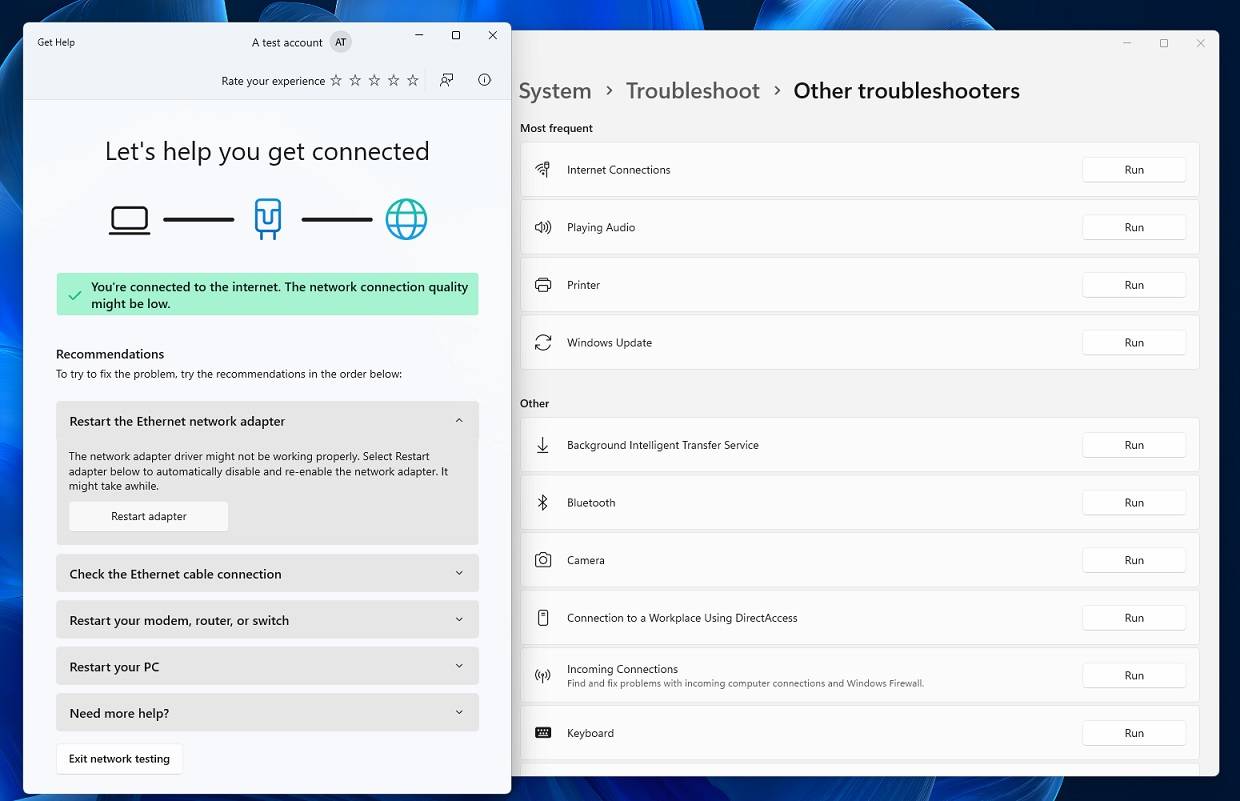The height and width of the screenshot is (801, 1240).
Task: Navigate to System via the breadcrumb
Action: 555,90
